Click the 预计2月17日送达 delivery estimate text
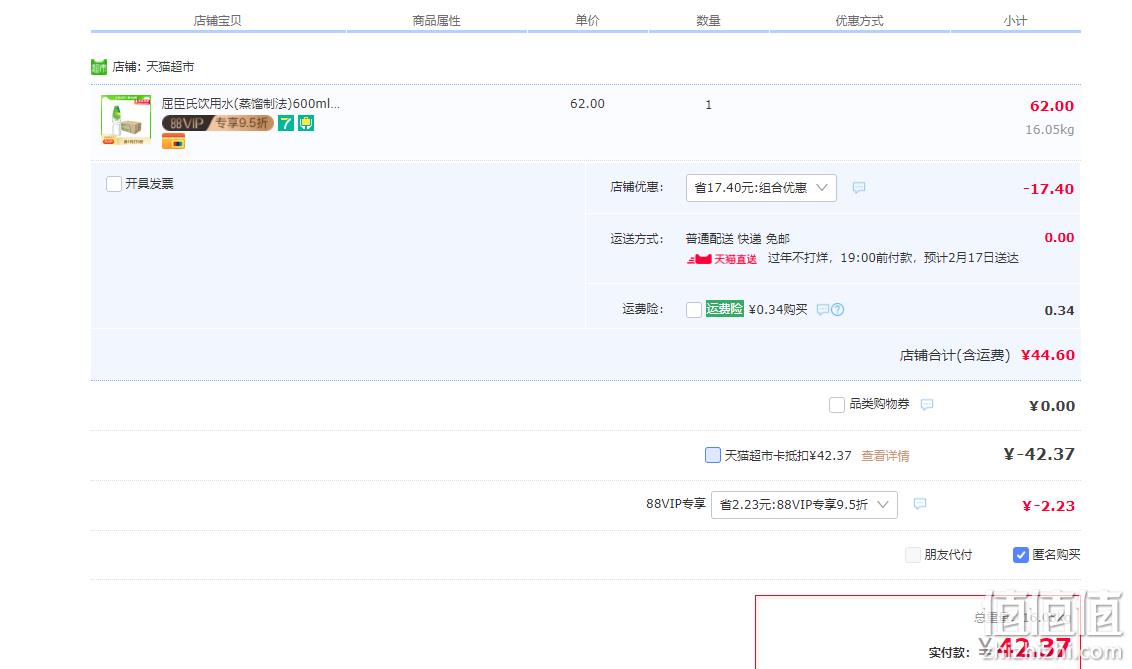Image resolution: width=1132 pixels, height=669 pixels. [971, 258]
